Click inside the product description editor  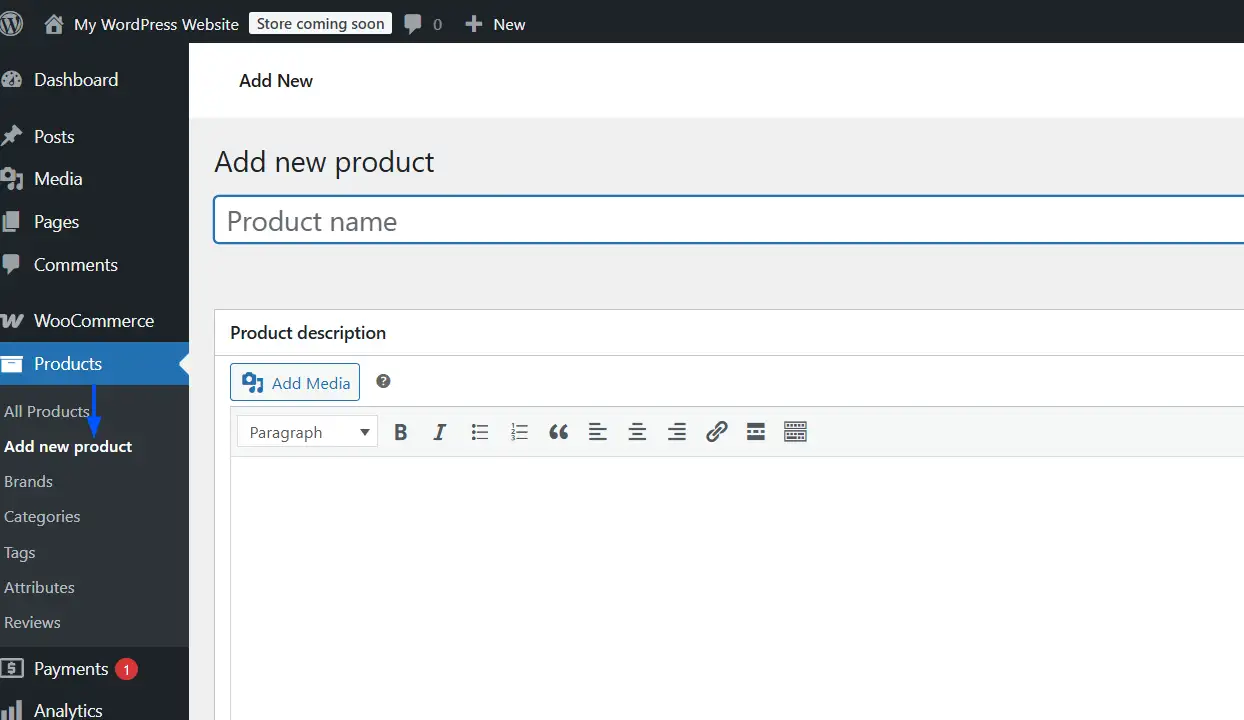(737, 588)
